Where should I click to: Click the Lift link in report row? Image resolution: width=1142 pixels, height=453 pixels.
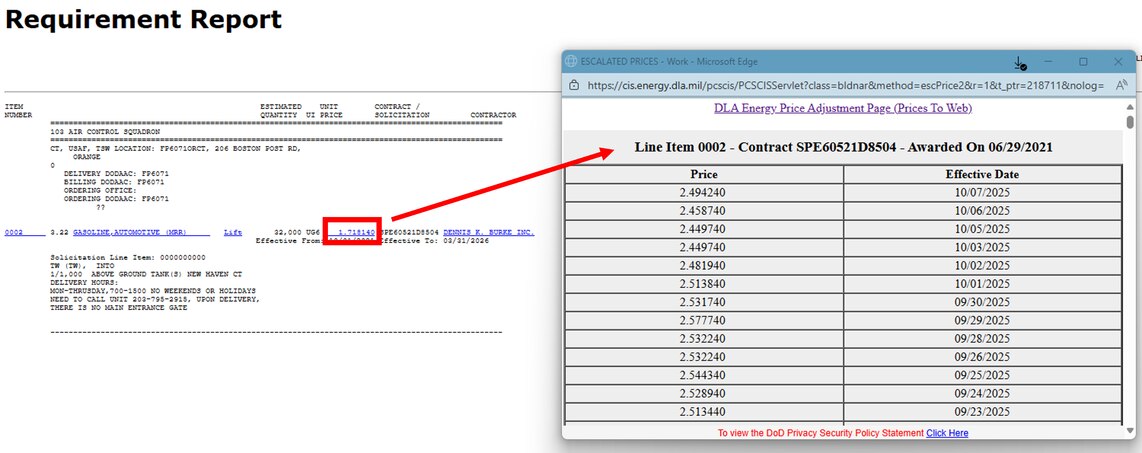(x=232, y=232)
